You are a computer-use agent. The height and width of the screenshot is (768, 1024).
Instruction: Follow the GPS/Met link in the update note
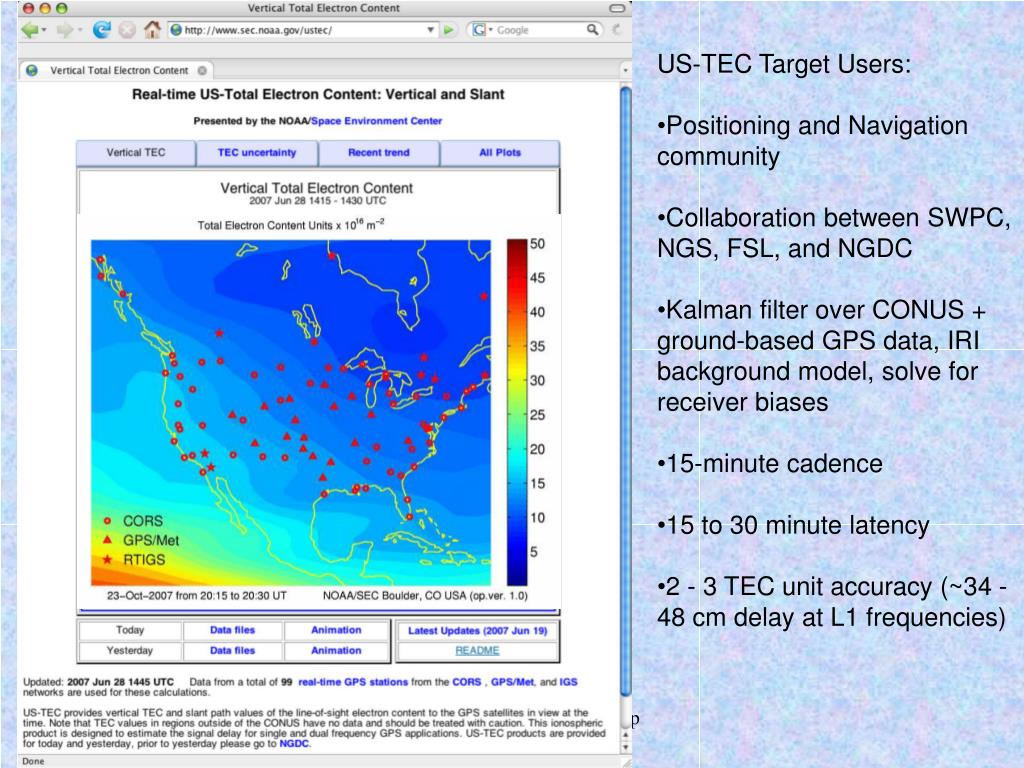click(x=513, y=682)
